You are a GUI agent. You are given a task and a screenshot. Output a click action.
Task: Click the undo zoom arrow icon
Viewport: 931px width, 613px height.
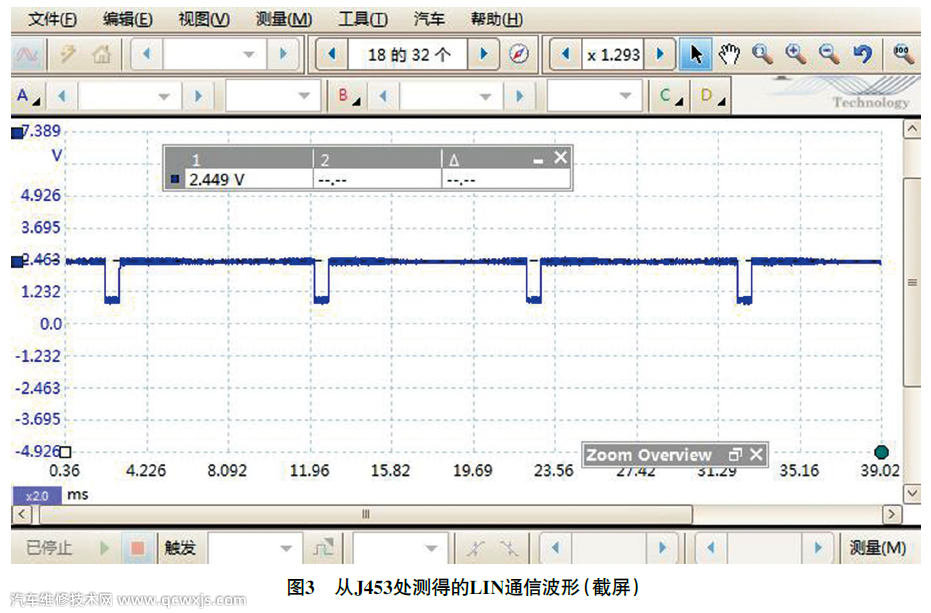pyautogui.click(x=862, y=55)
